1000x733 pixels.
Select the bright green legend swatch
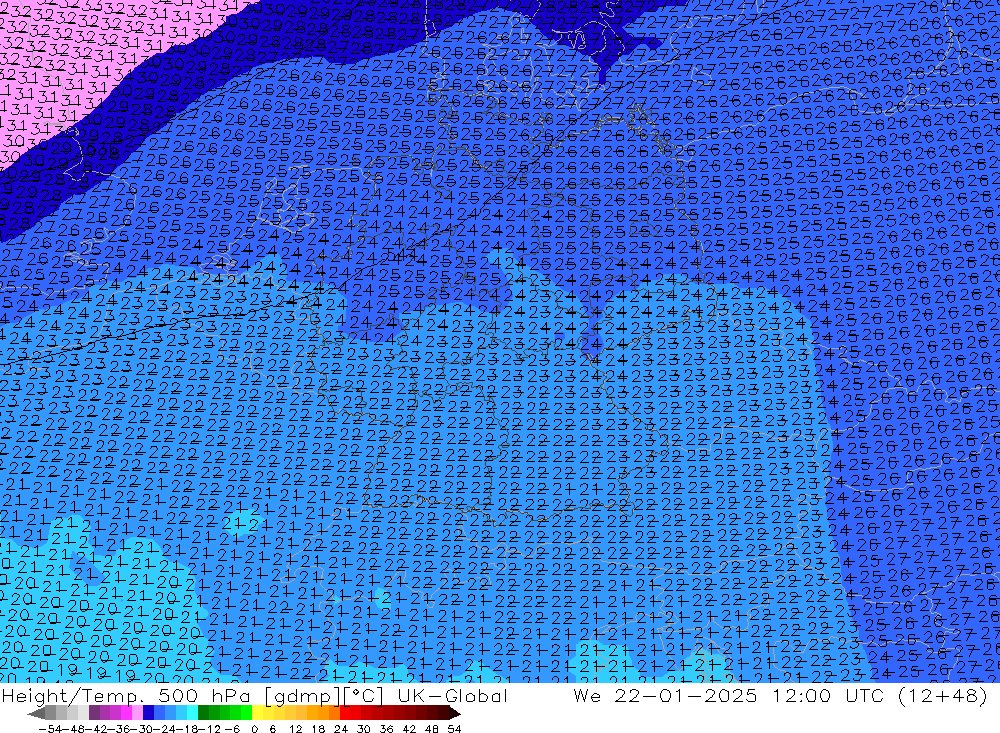point(247,713)
